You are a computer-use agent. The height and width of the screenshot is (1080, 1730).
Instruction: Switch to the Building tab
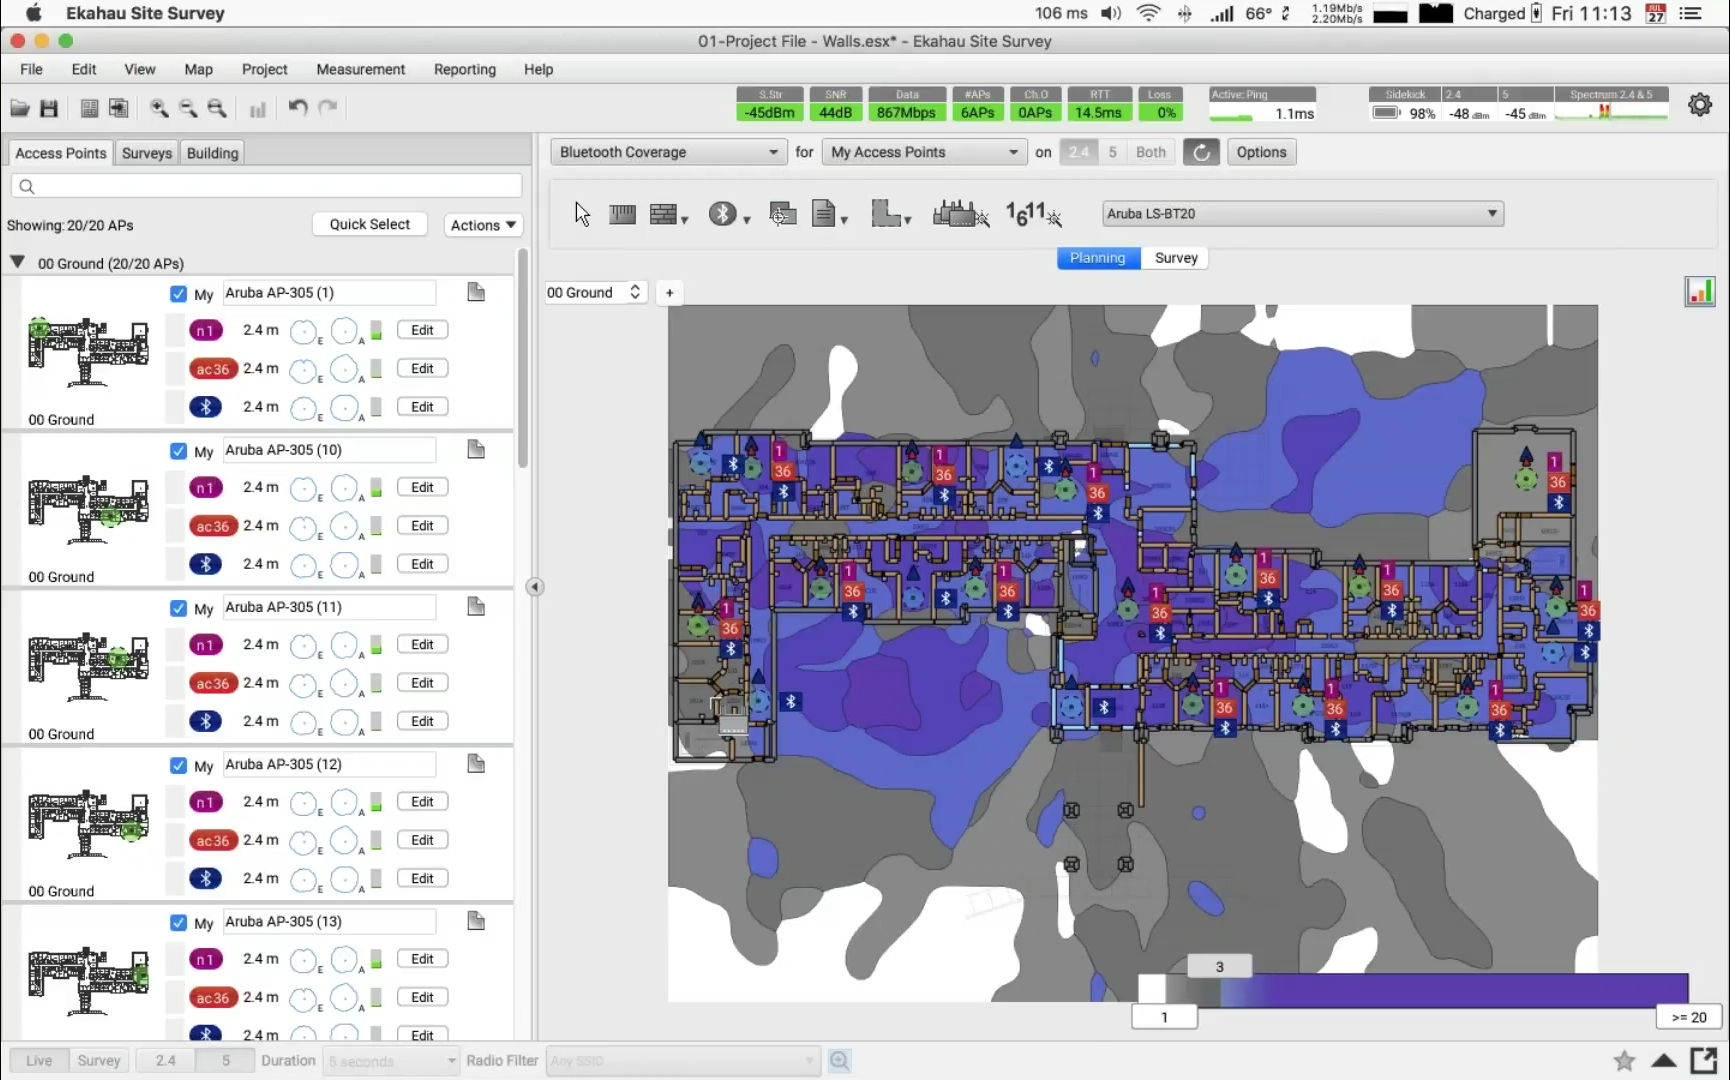[x=212, y=153]
